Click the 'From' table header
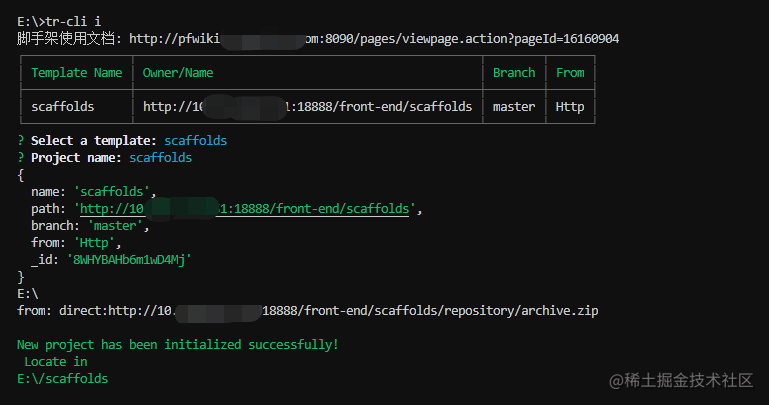This screenshot has width=769, height=405. click(570, 73)
